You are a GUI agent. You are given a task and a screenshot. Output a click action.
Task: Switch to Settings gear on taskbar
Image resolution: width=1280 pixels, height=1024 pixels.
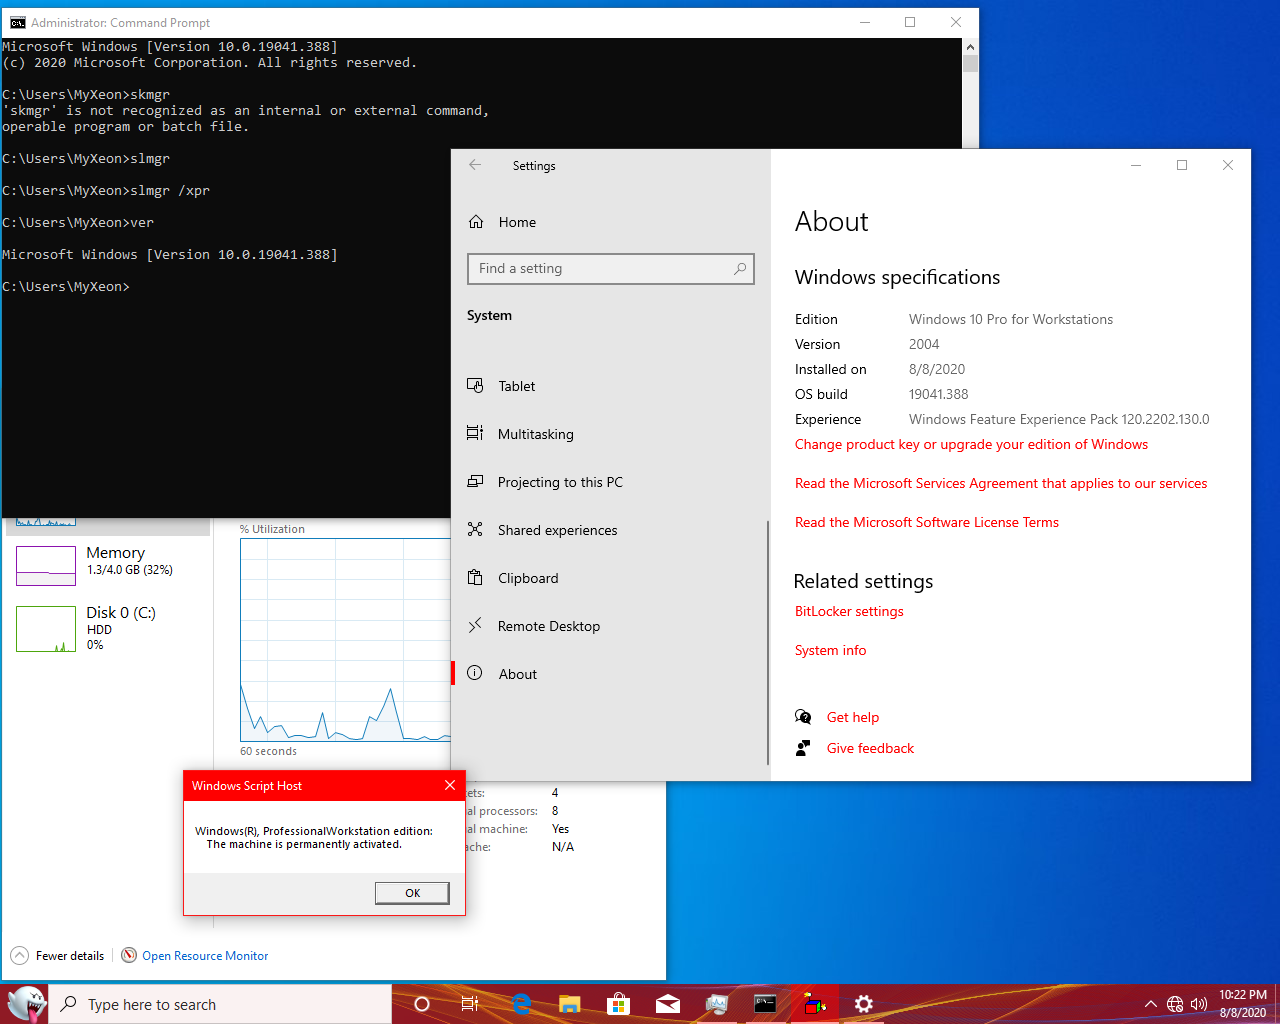pos(864,1004)
